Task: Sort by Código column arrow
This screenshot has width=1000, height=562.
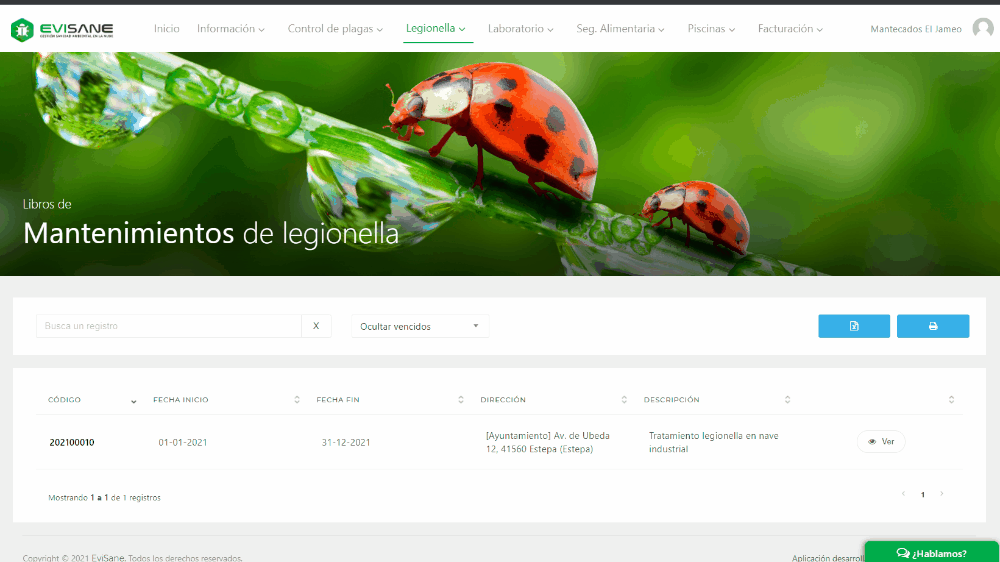Action: [134, 401]
